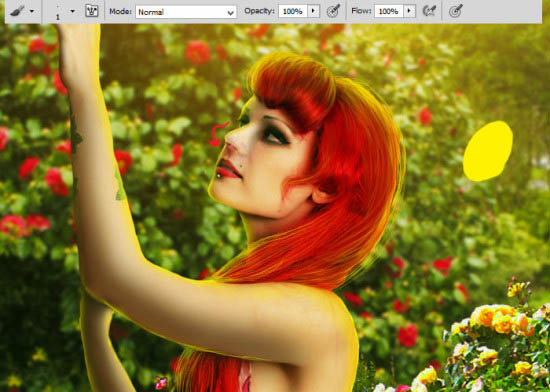
Task: Select the Brush tool preset icon
Action: point(16,11)
